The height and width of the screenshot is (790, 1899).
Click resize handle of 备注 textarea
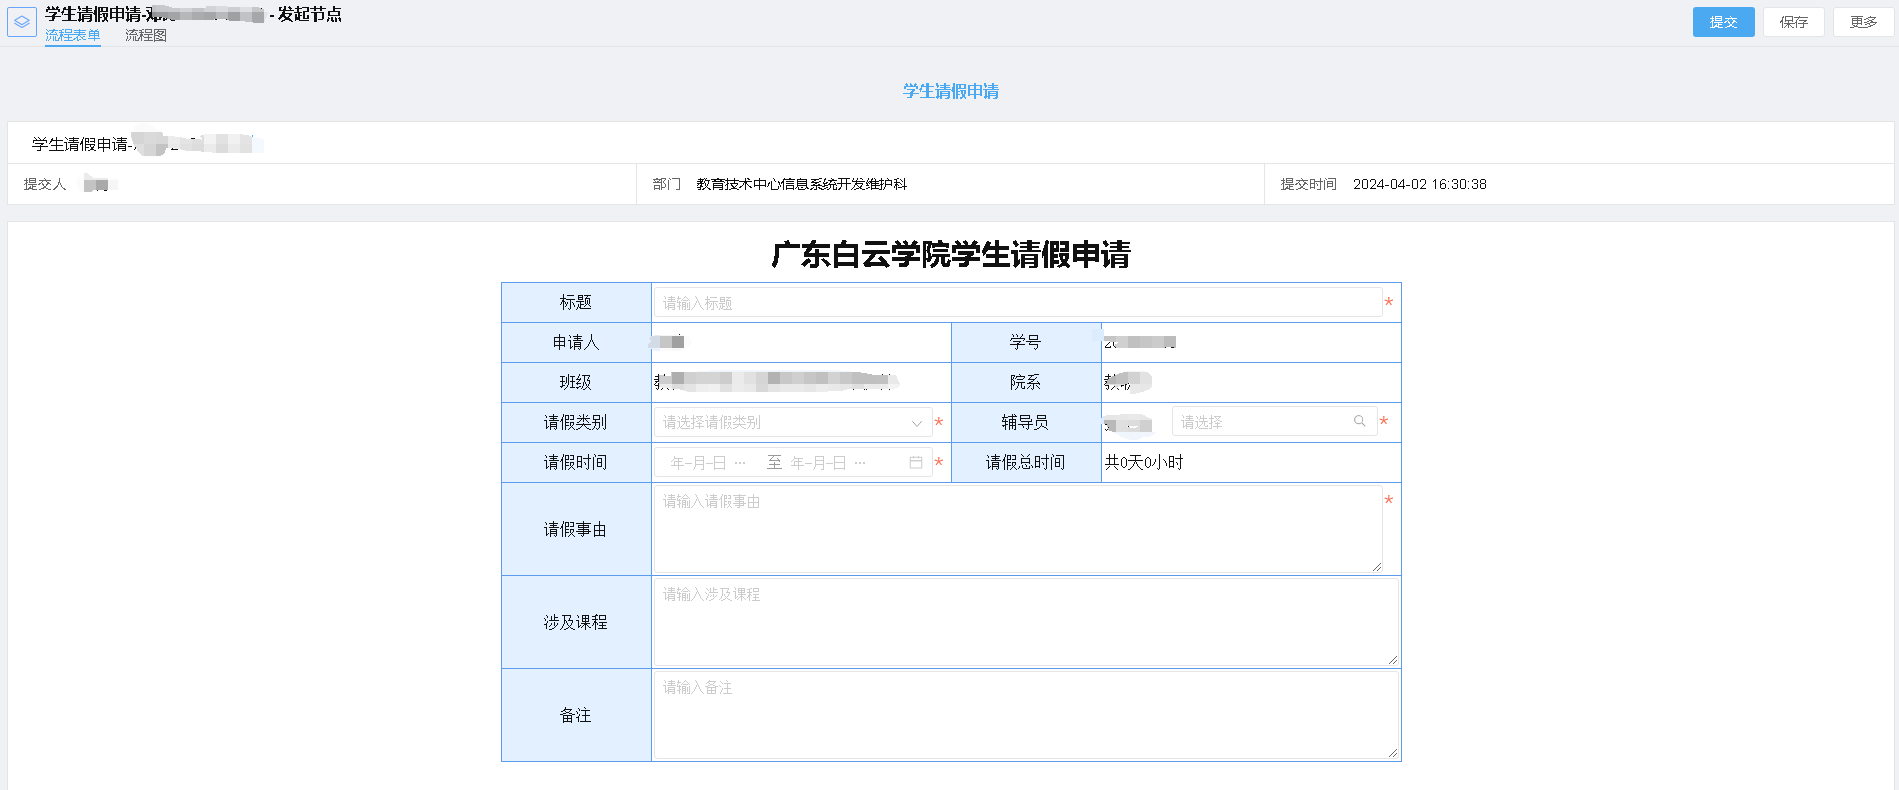click(1392, 753)
